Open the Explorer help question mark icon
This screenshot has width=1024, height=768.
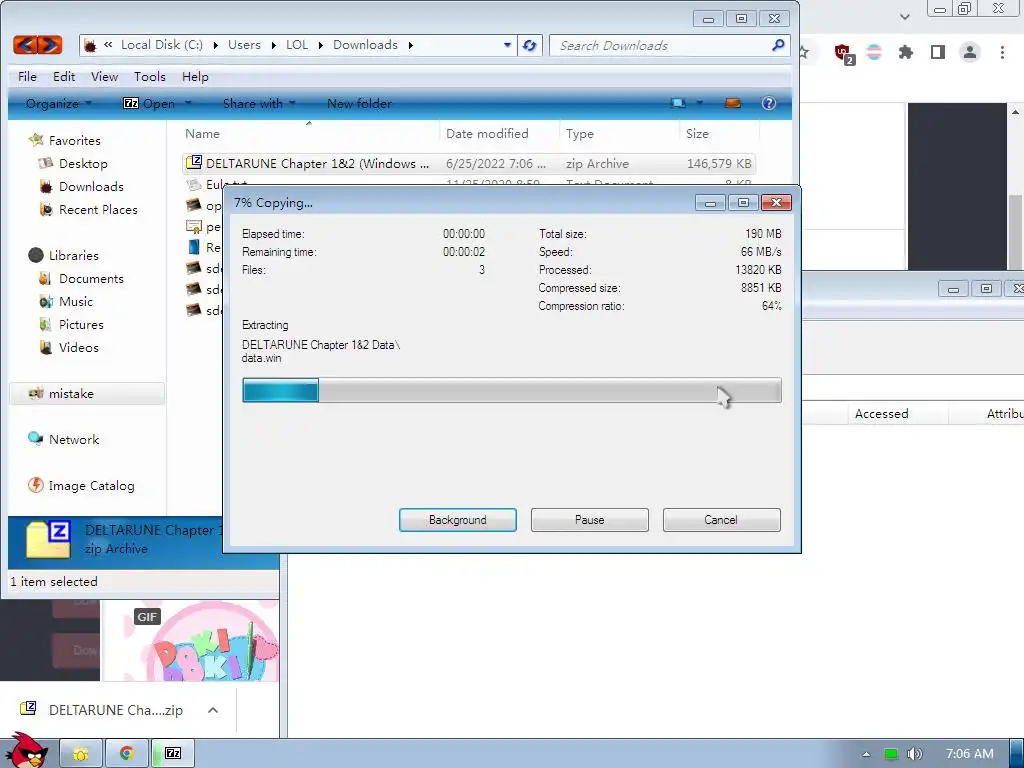769,103
